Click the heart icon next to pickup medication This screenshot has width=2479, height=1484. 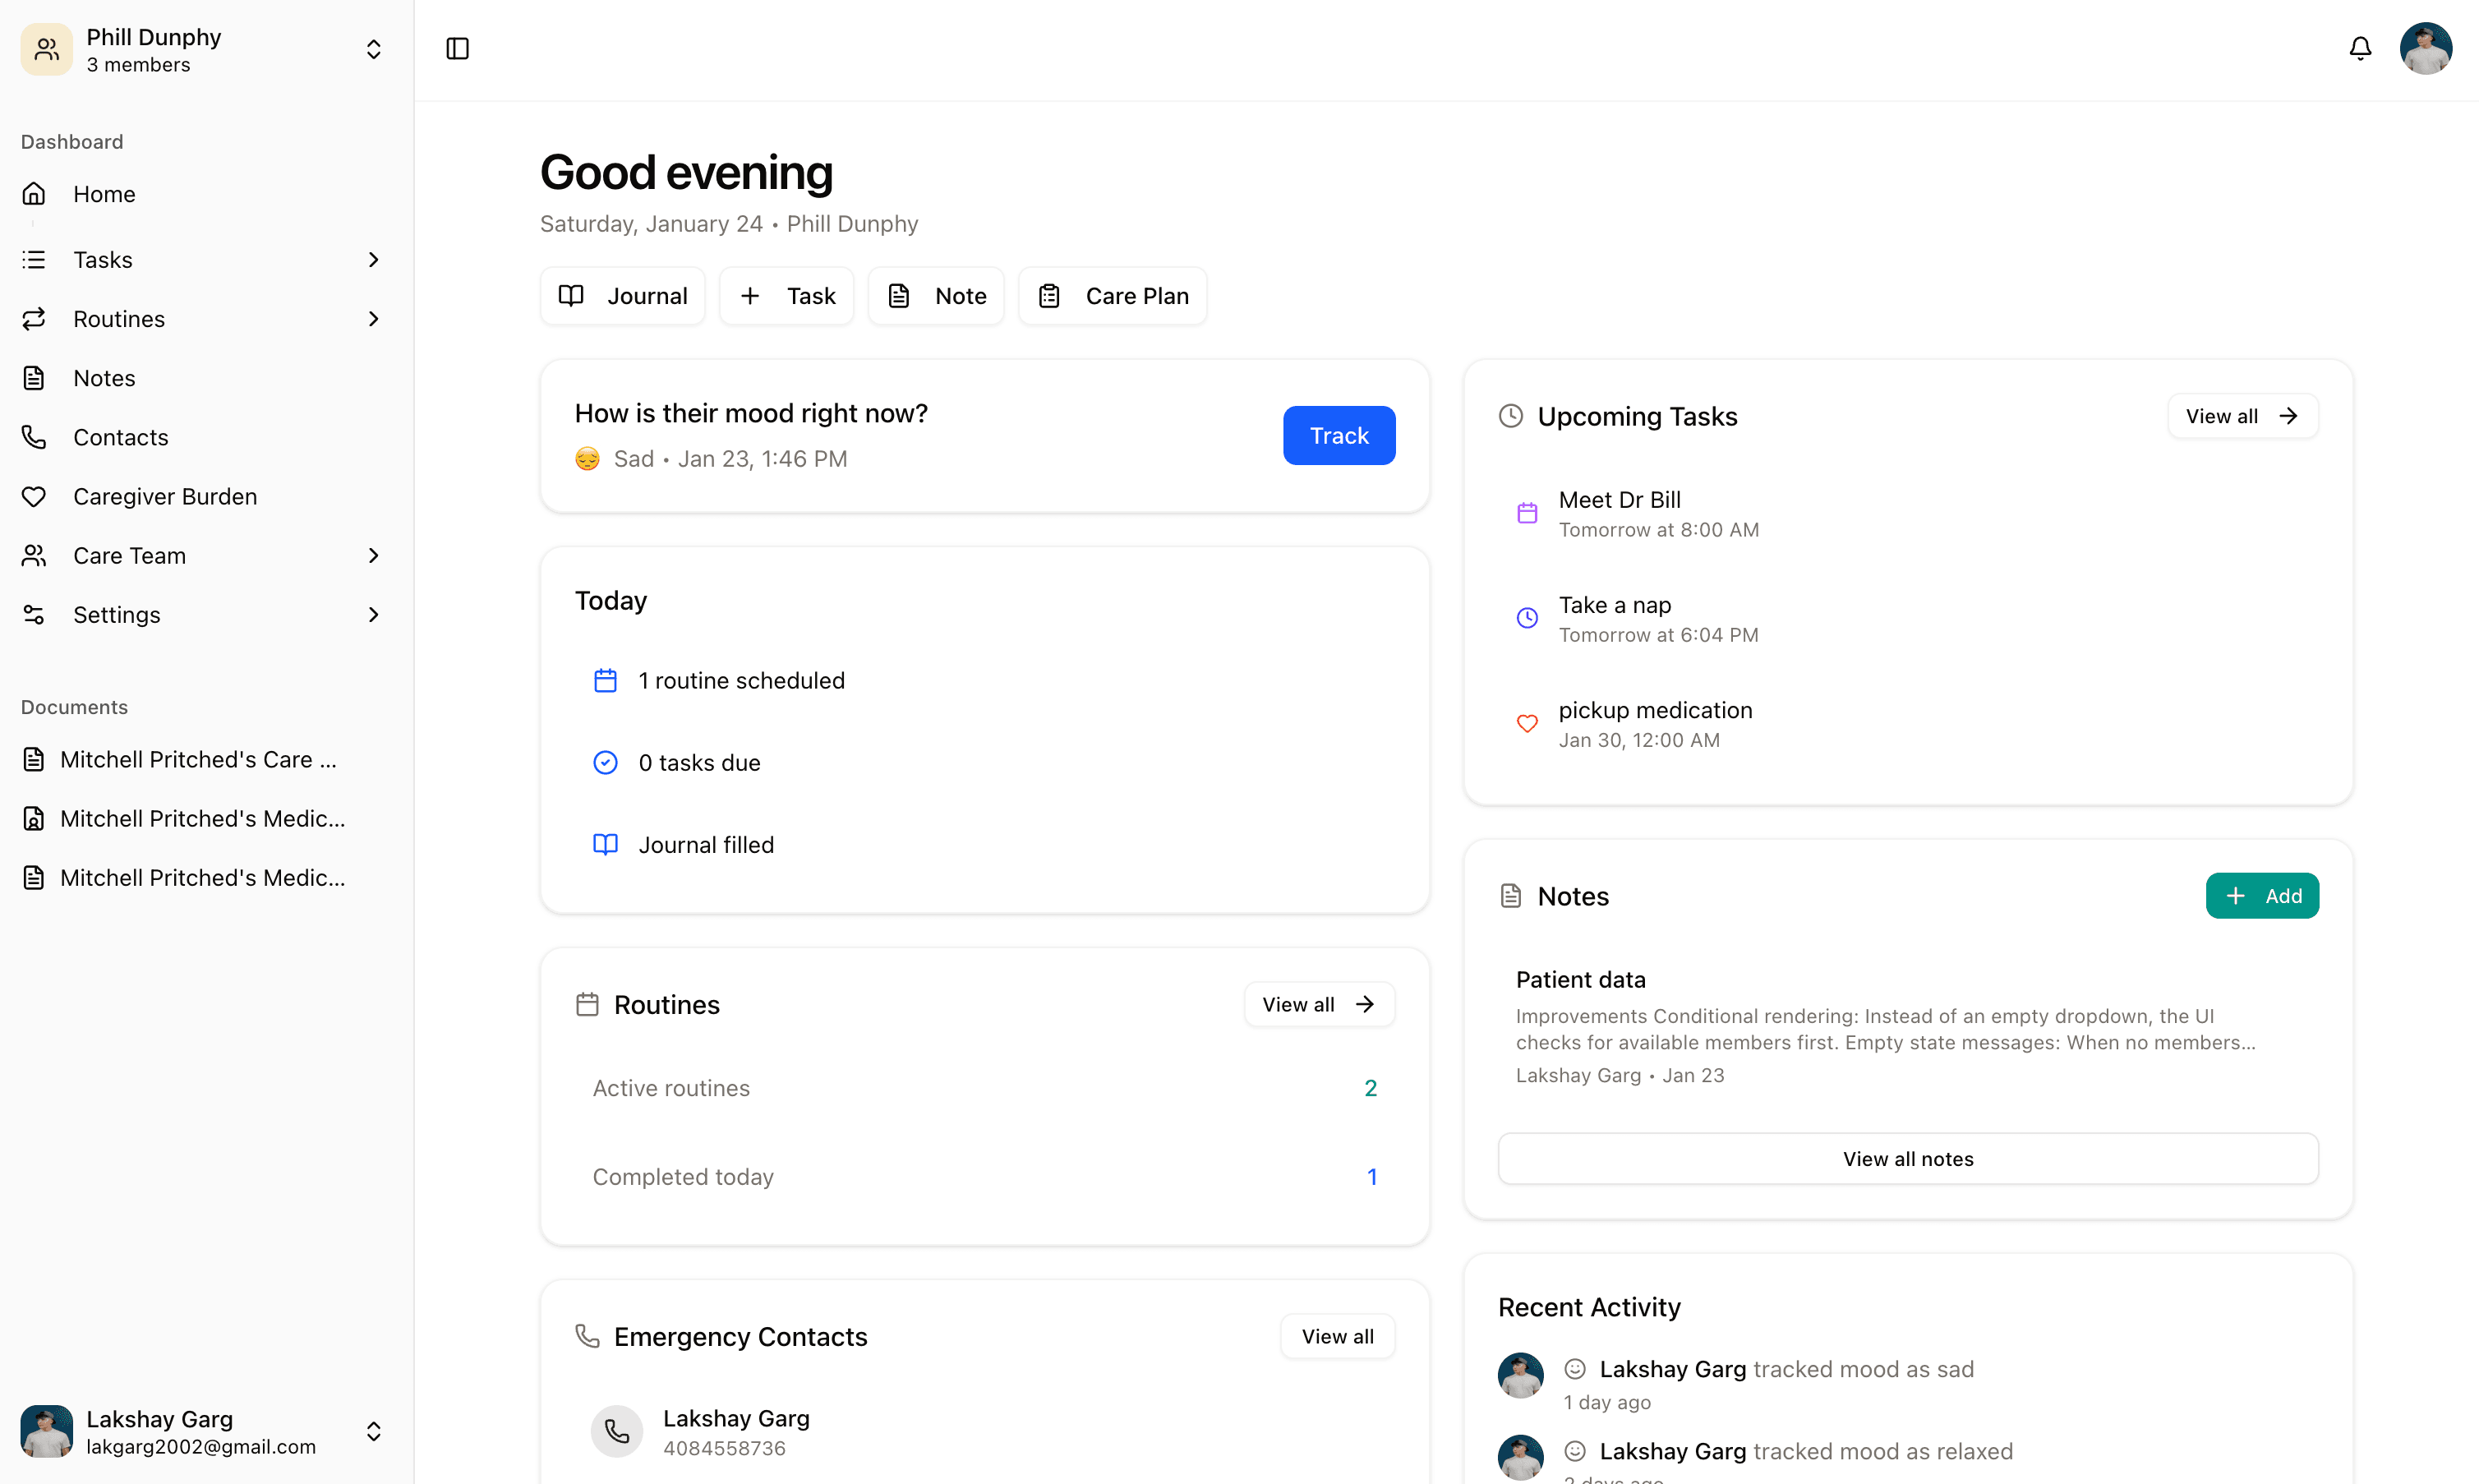[x=1527, y=723]
